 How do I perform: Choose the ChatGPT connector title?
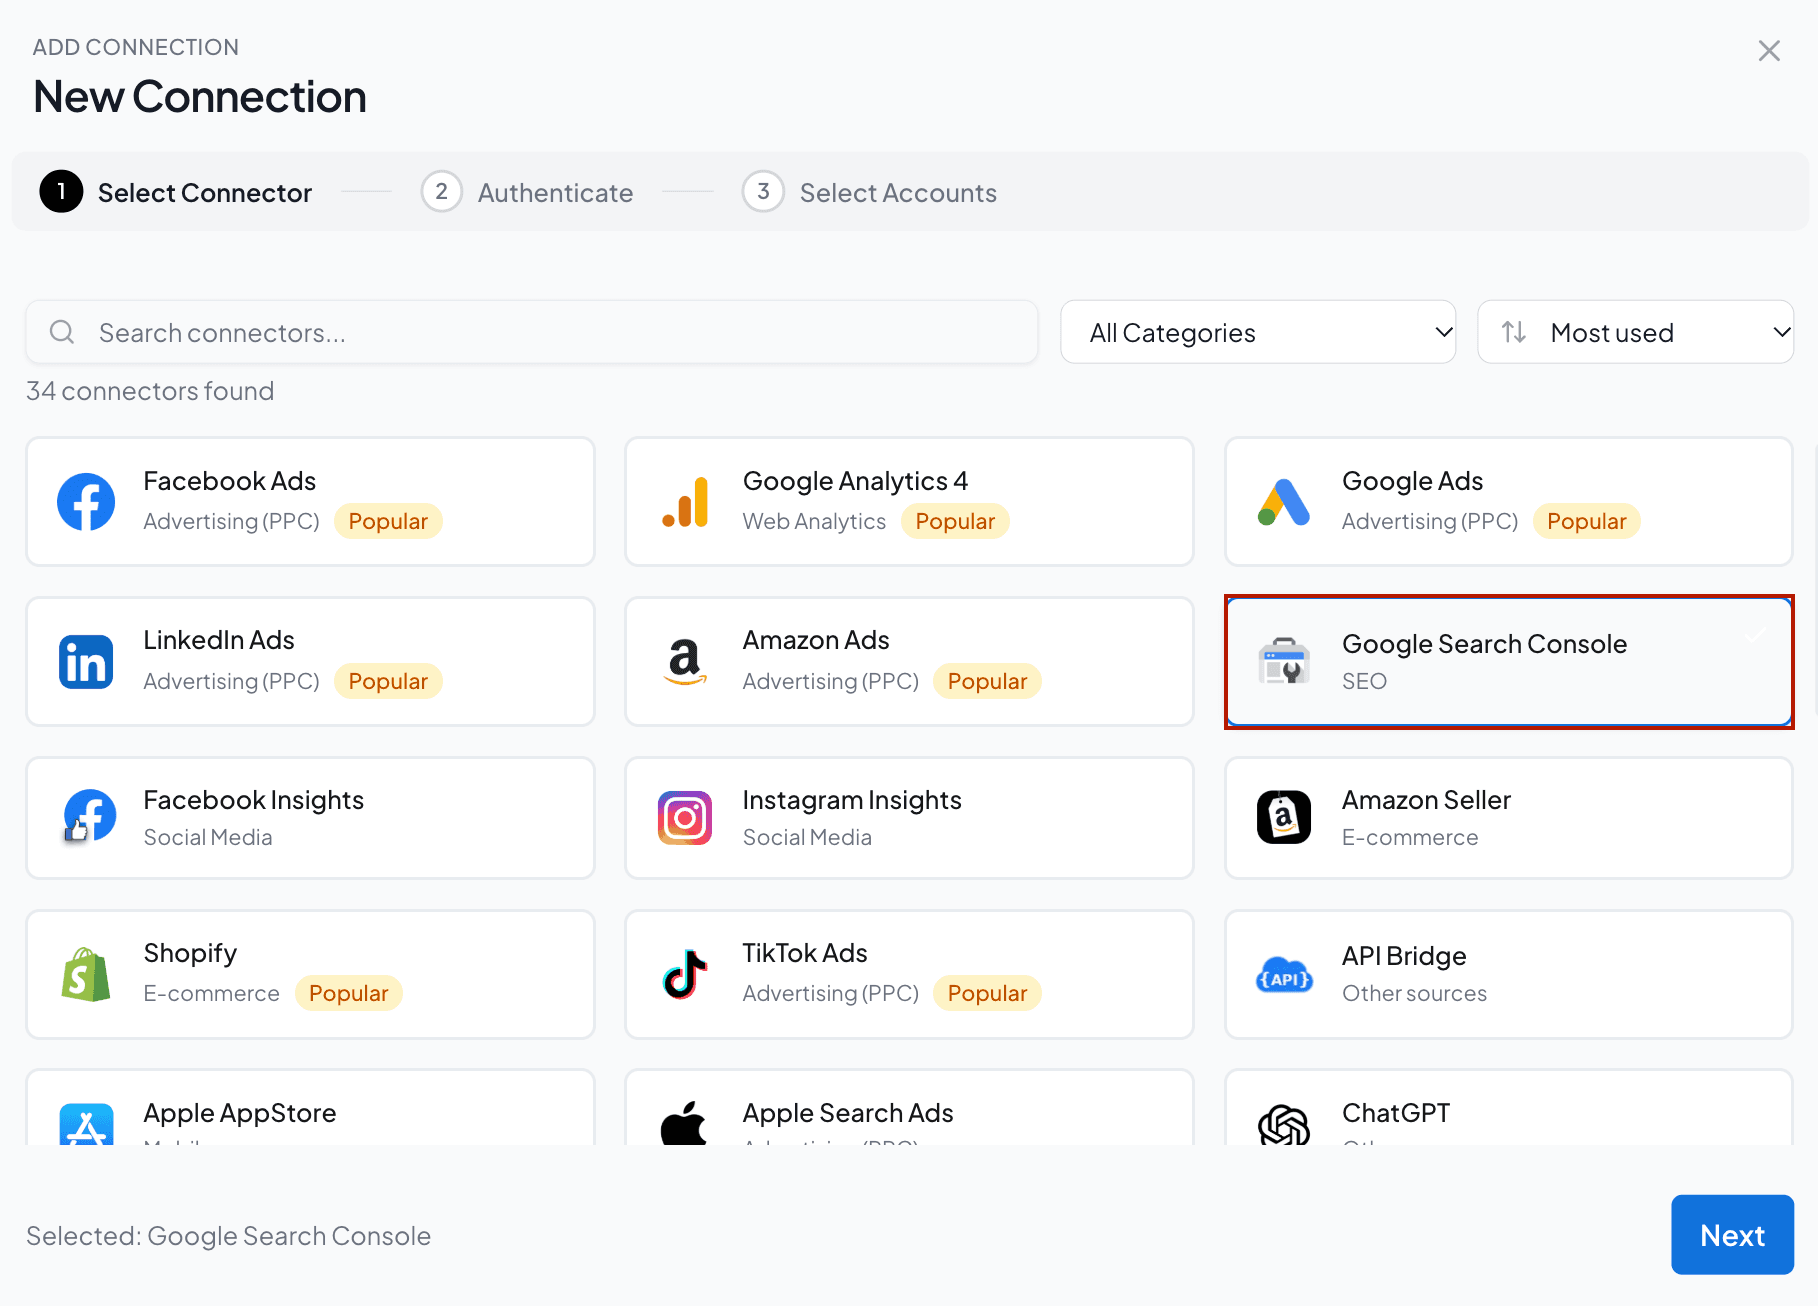[1396, 1113]
